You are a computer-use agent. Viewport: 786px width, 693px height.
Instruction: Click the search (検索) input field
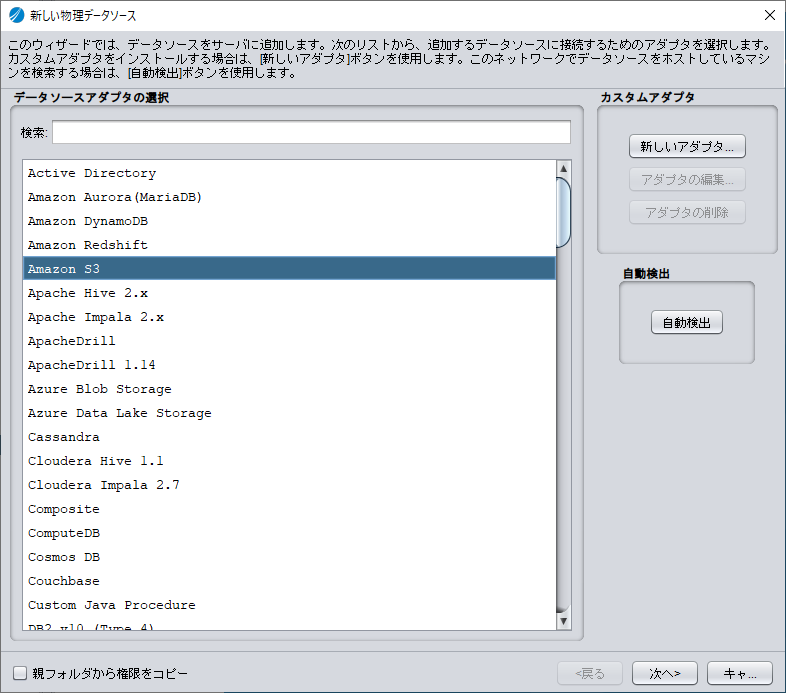click(x=311, y=132)
